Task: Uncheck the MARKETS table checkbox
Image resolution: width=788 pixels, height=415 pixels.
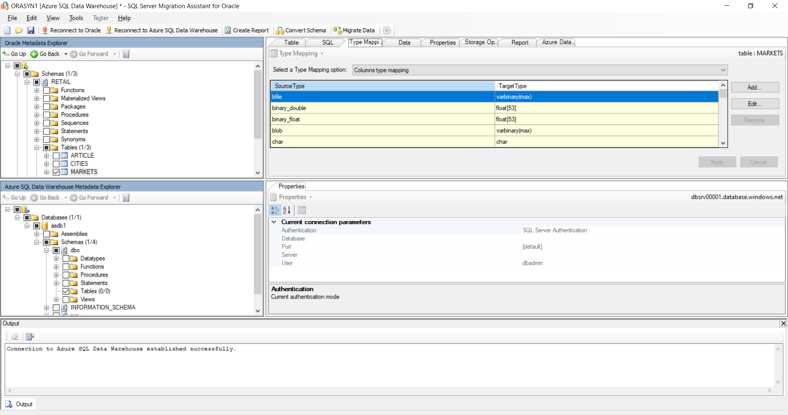Action: pyautogui.click(x=57, y=172)
